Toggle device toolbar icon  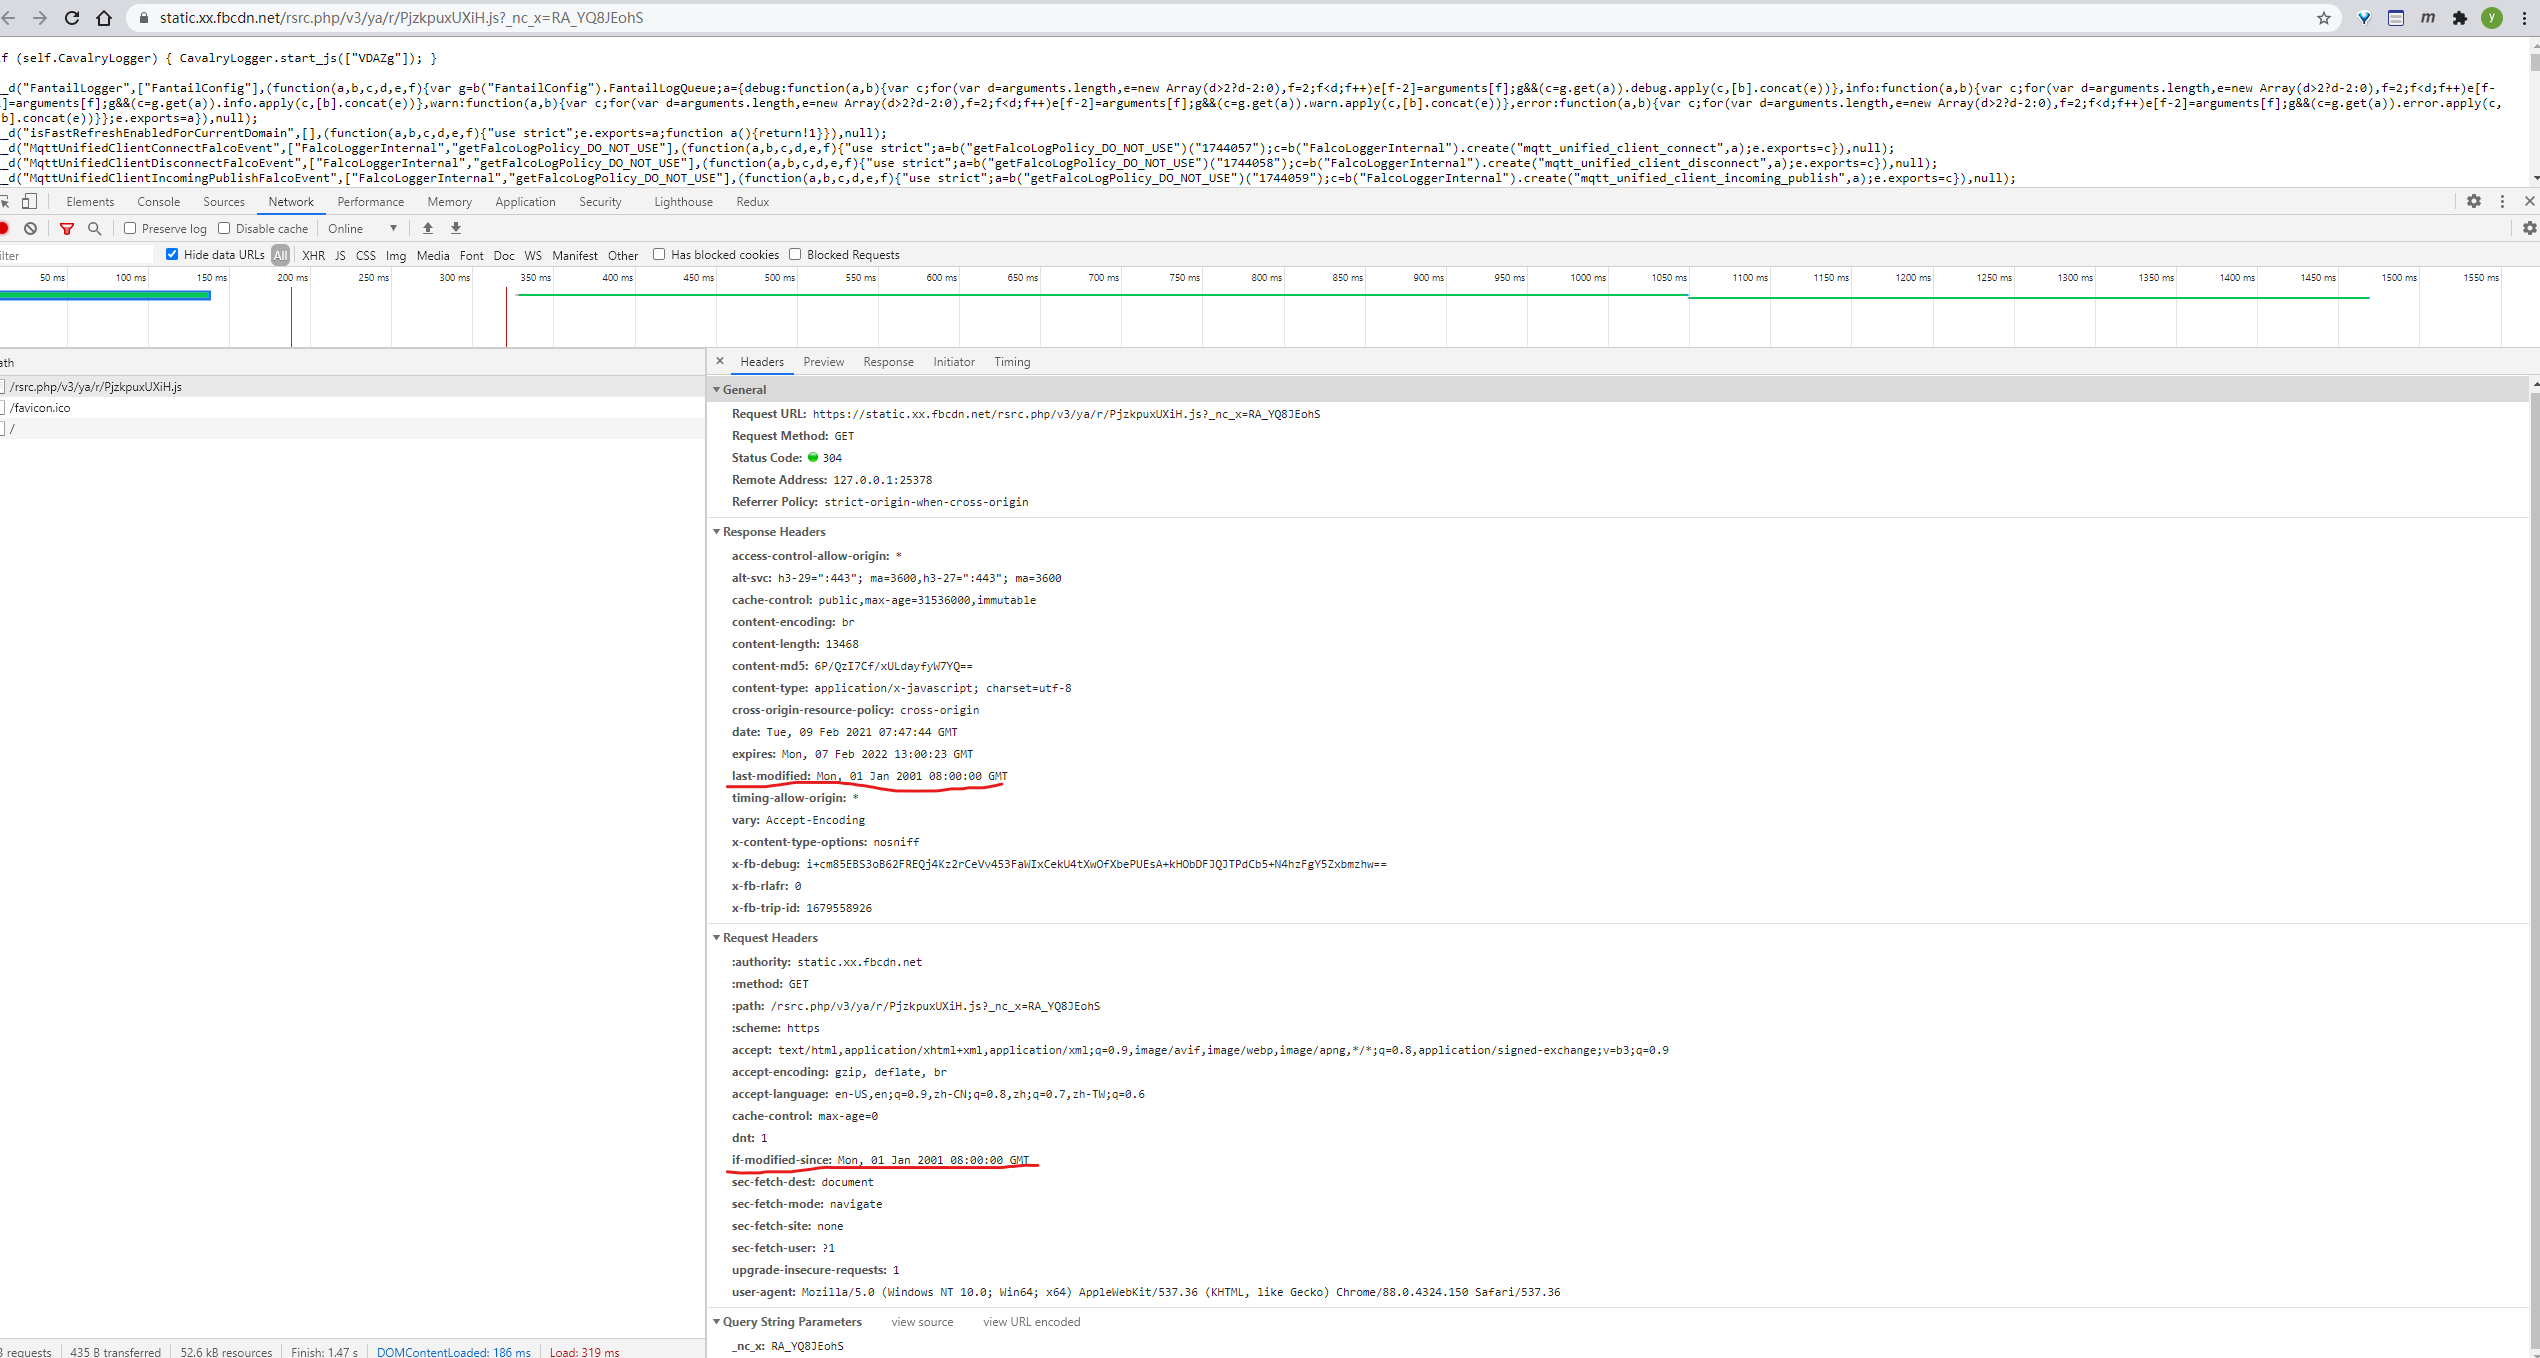tap(30, 202)
